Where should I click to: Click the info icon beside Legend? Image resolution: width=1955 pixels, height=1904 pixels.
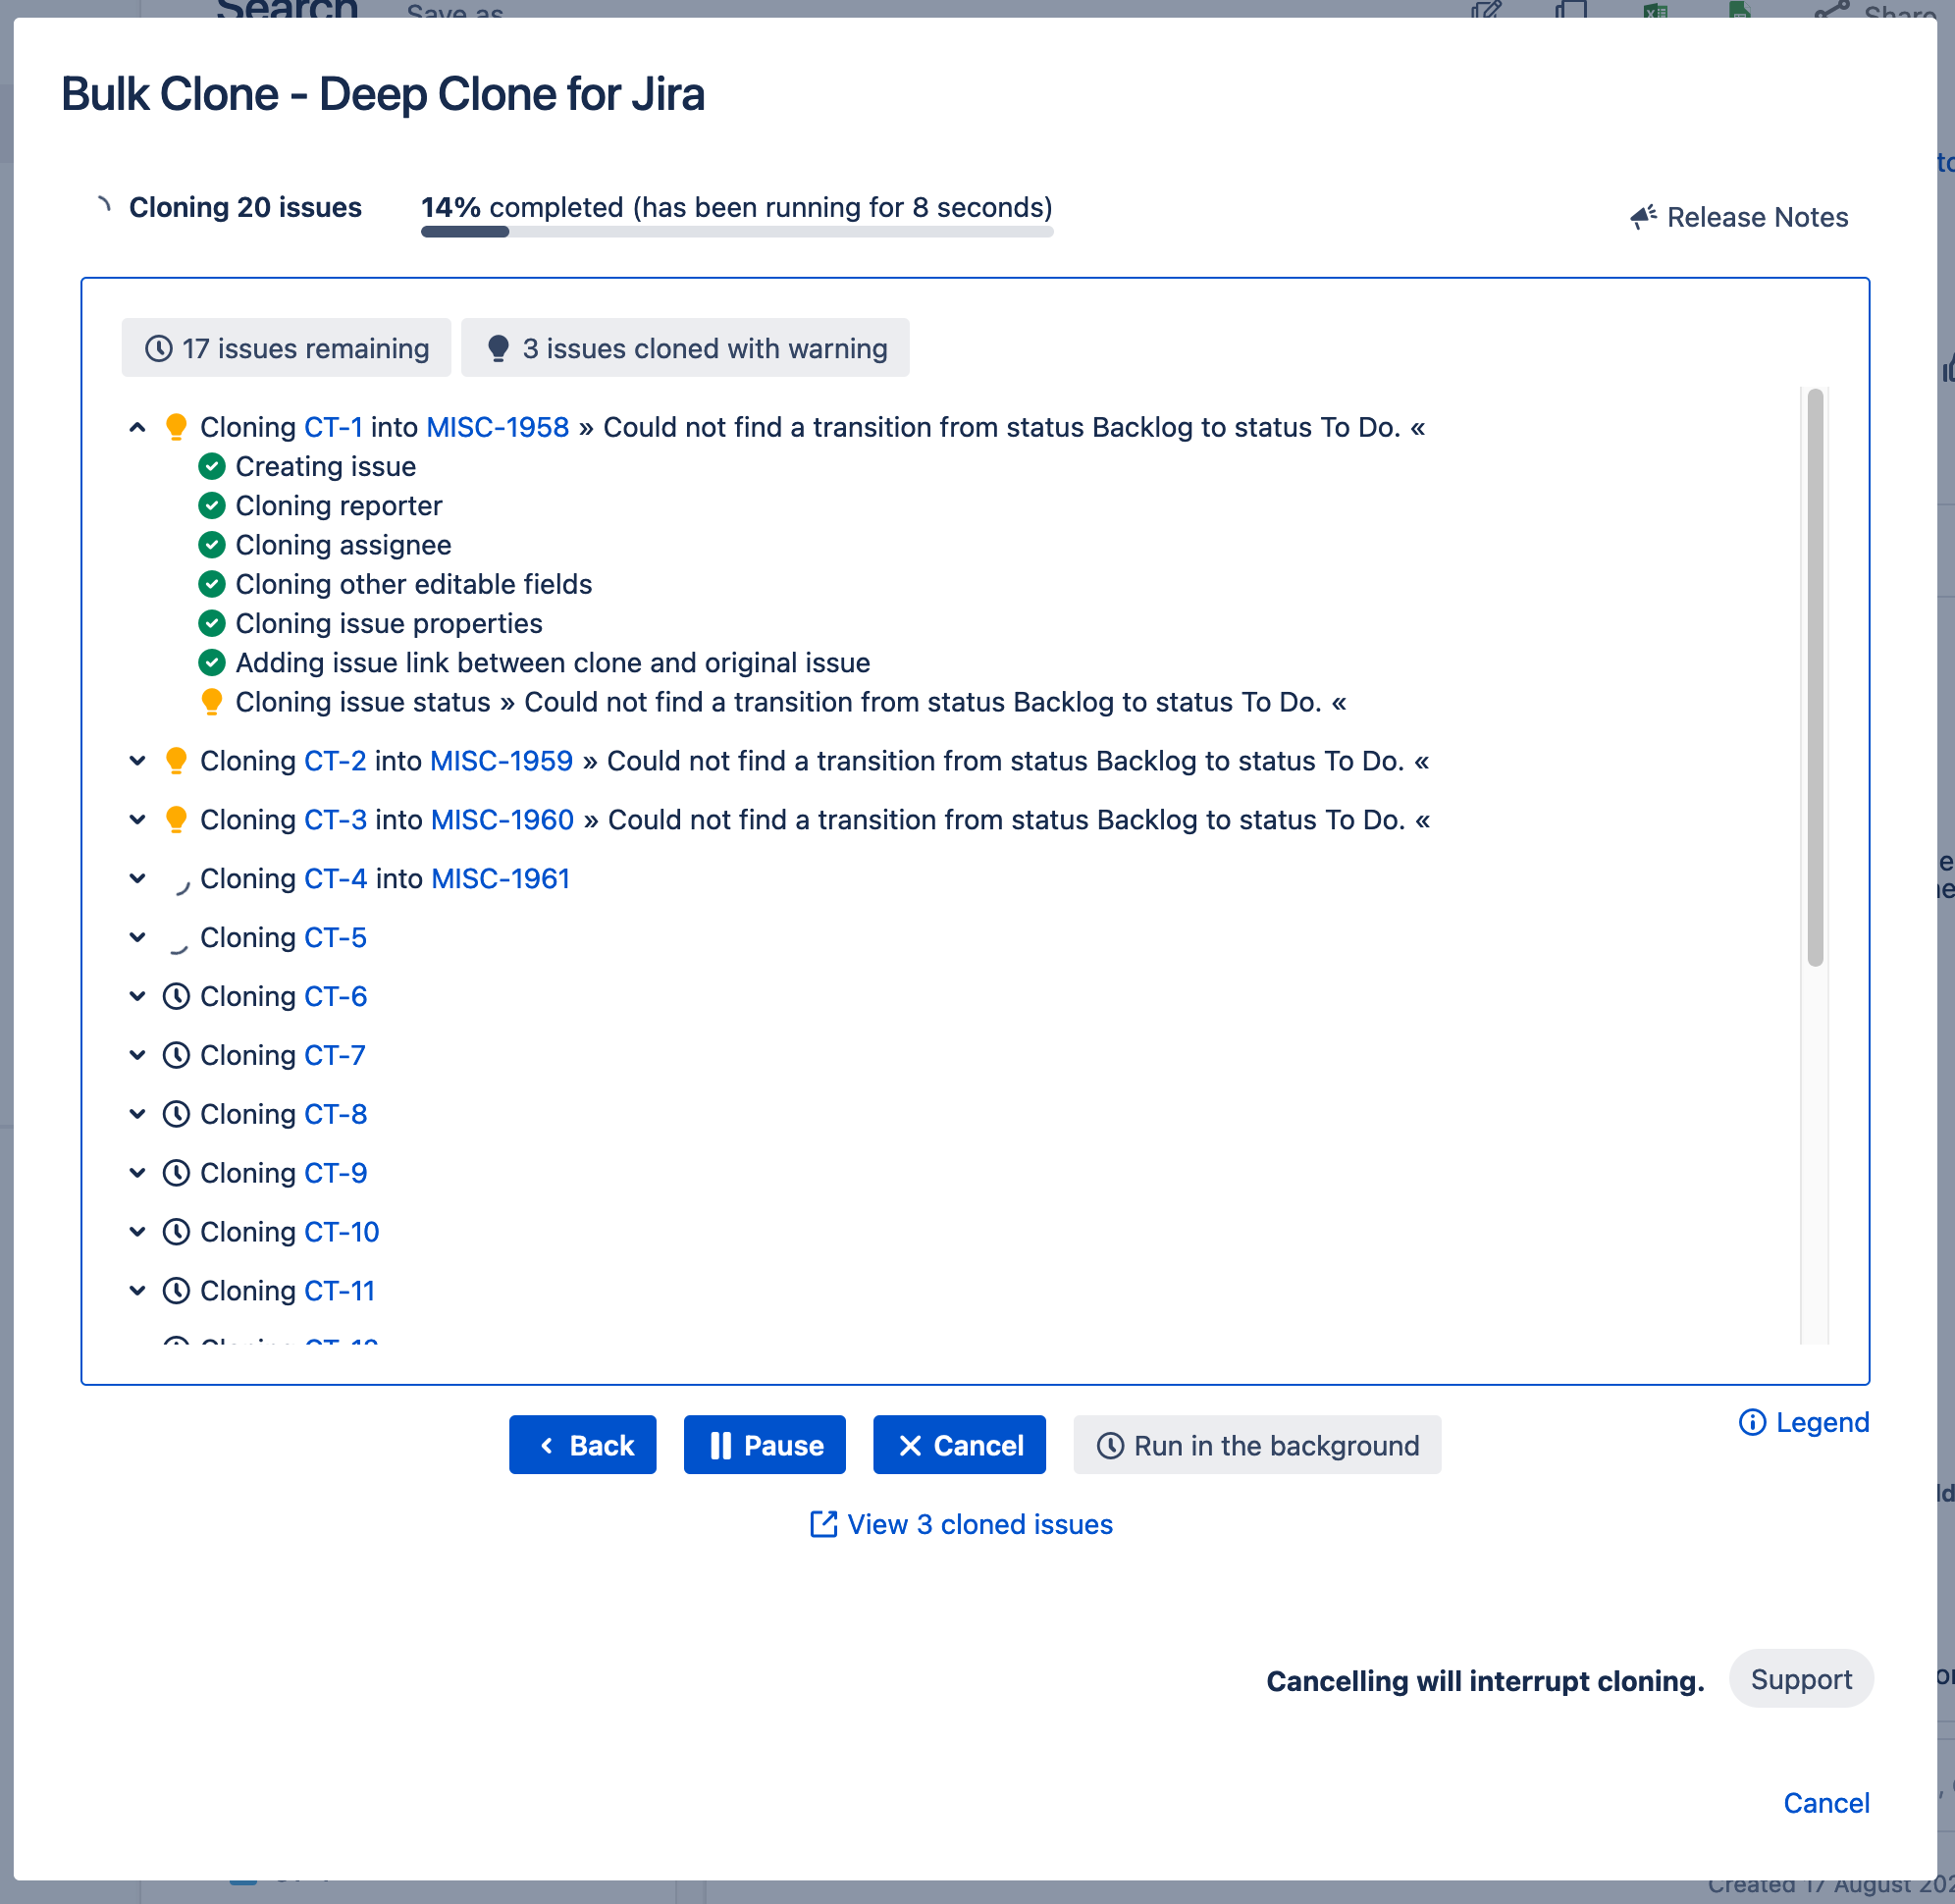coord(1752,1423)
